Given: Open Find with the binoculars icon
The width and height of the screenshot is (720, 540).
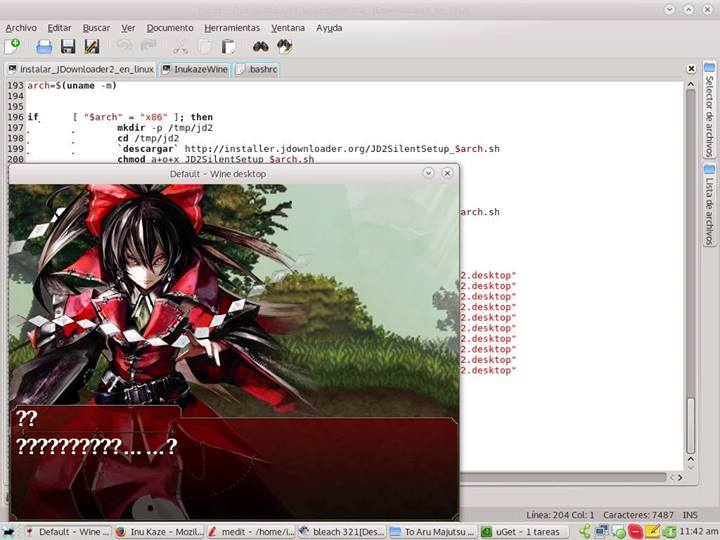Looking at the screenshot, I should 261,46.
